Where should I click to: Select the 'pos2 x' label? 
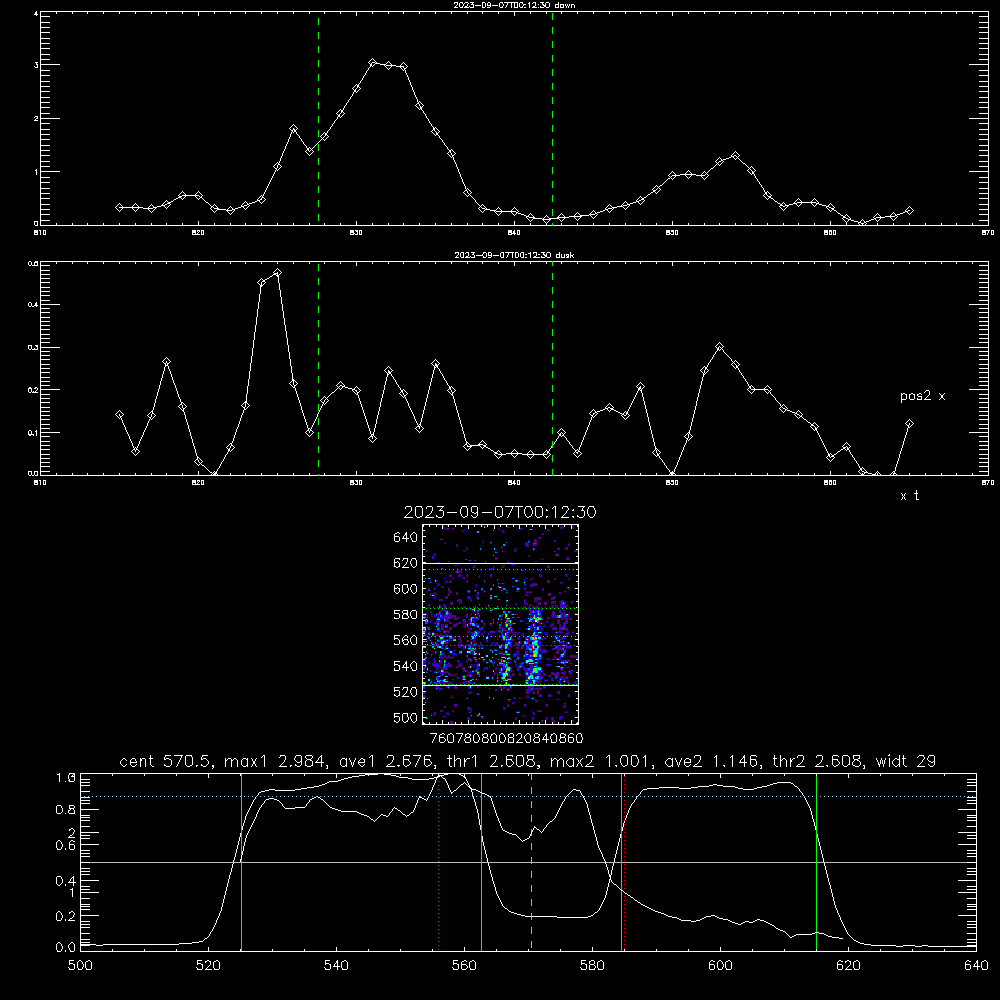point(922,396)
